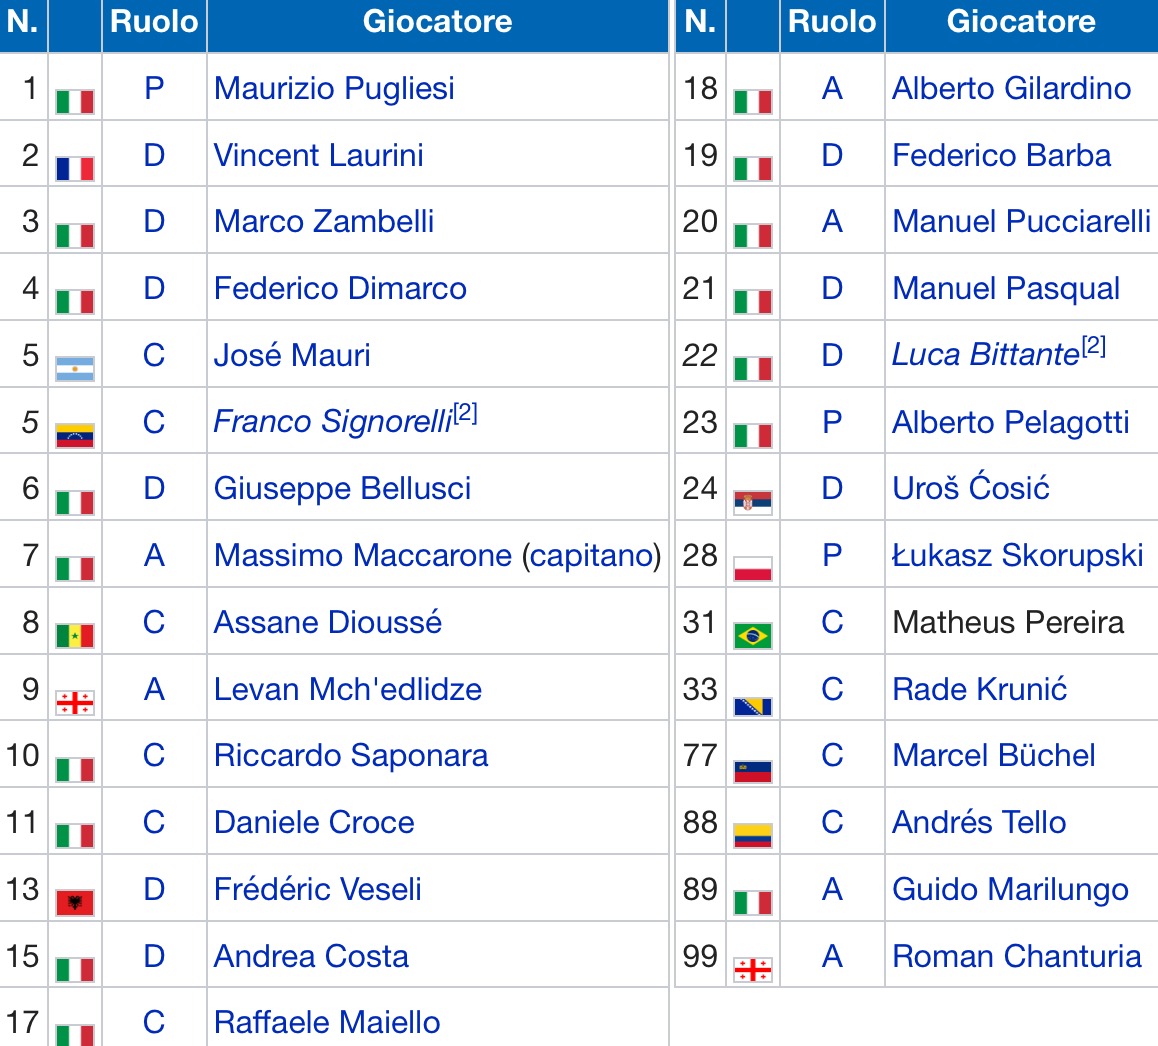The width and height of the screenshot is (1158, 1046).
Task: Open footnote [2] next to Luca Bittante
Action: pyautogui.click(x=1093, y=346)
